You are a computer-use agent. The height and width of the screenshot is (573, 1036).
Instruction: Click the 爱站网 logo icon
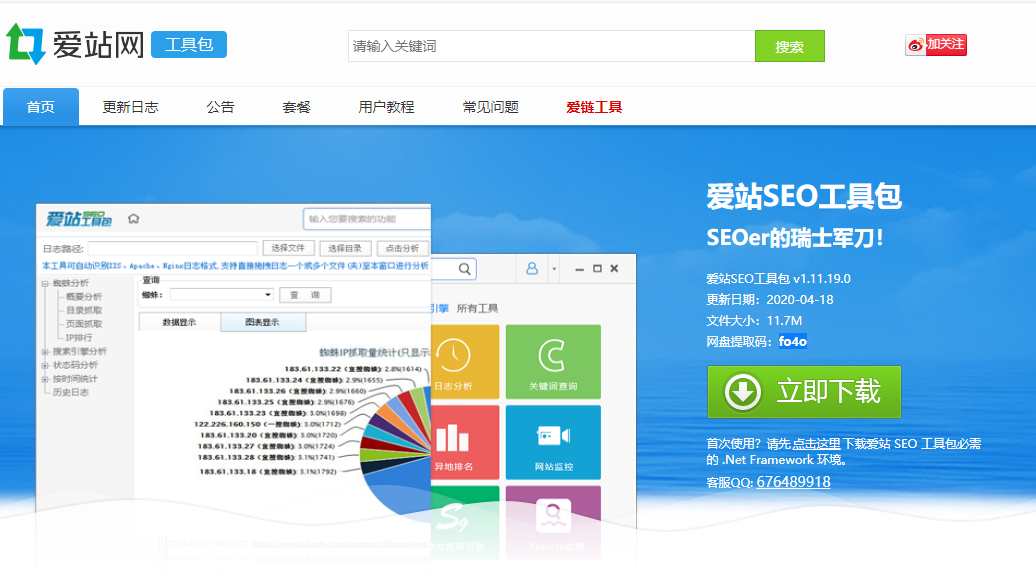(26, 44)
